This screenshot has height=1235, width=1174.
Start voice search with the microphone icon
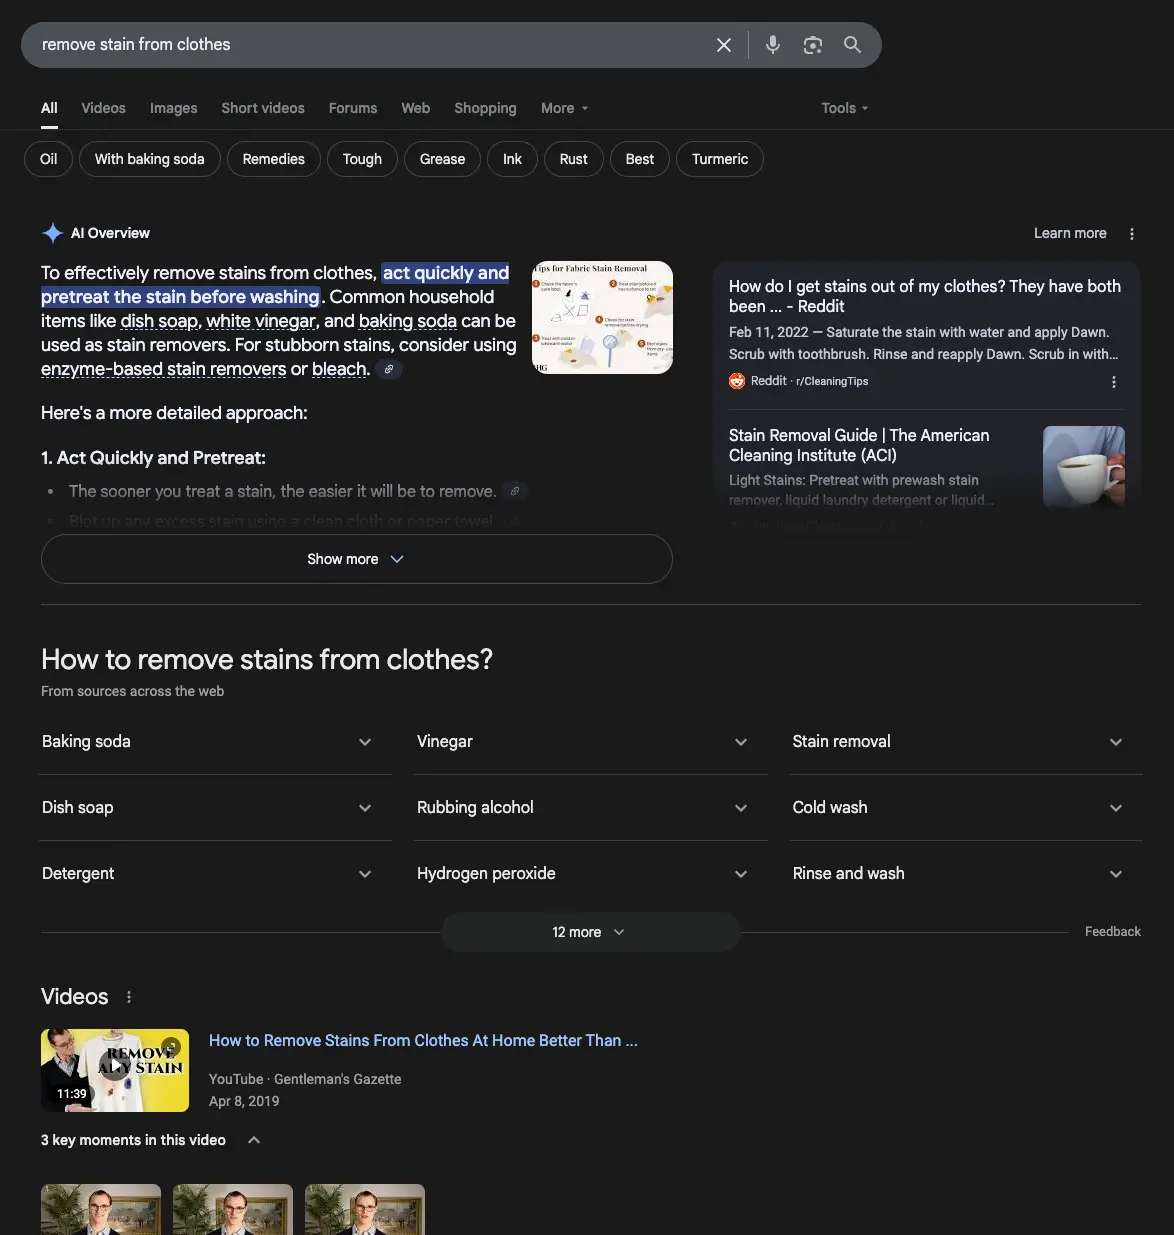pos(773,45)
